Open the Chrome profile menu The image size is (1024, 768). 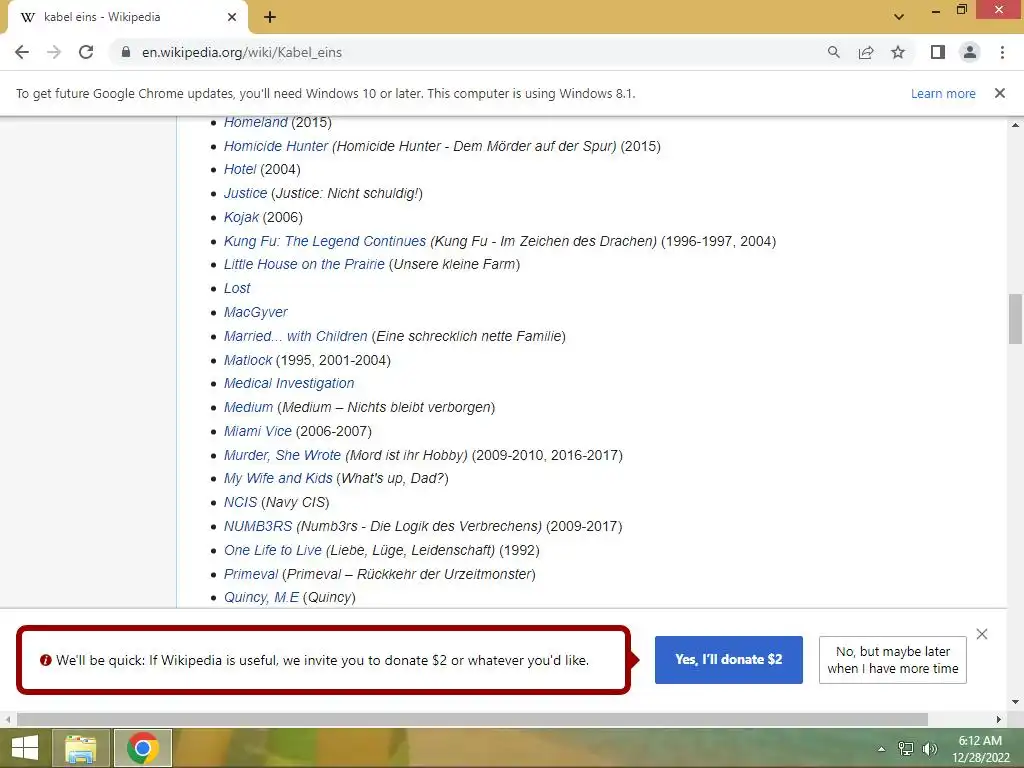click(x=970, y=52)
